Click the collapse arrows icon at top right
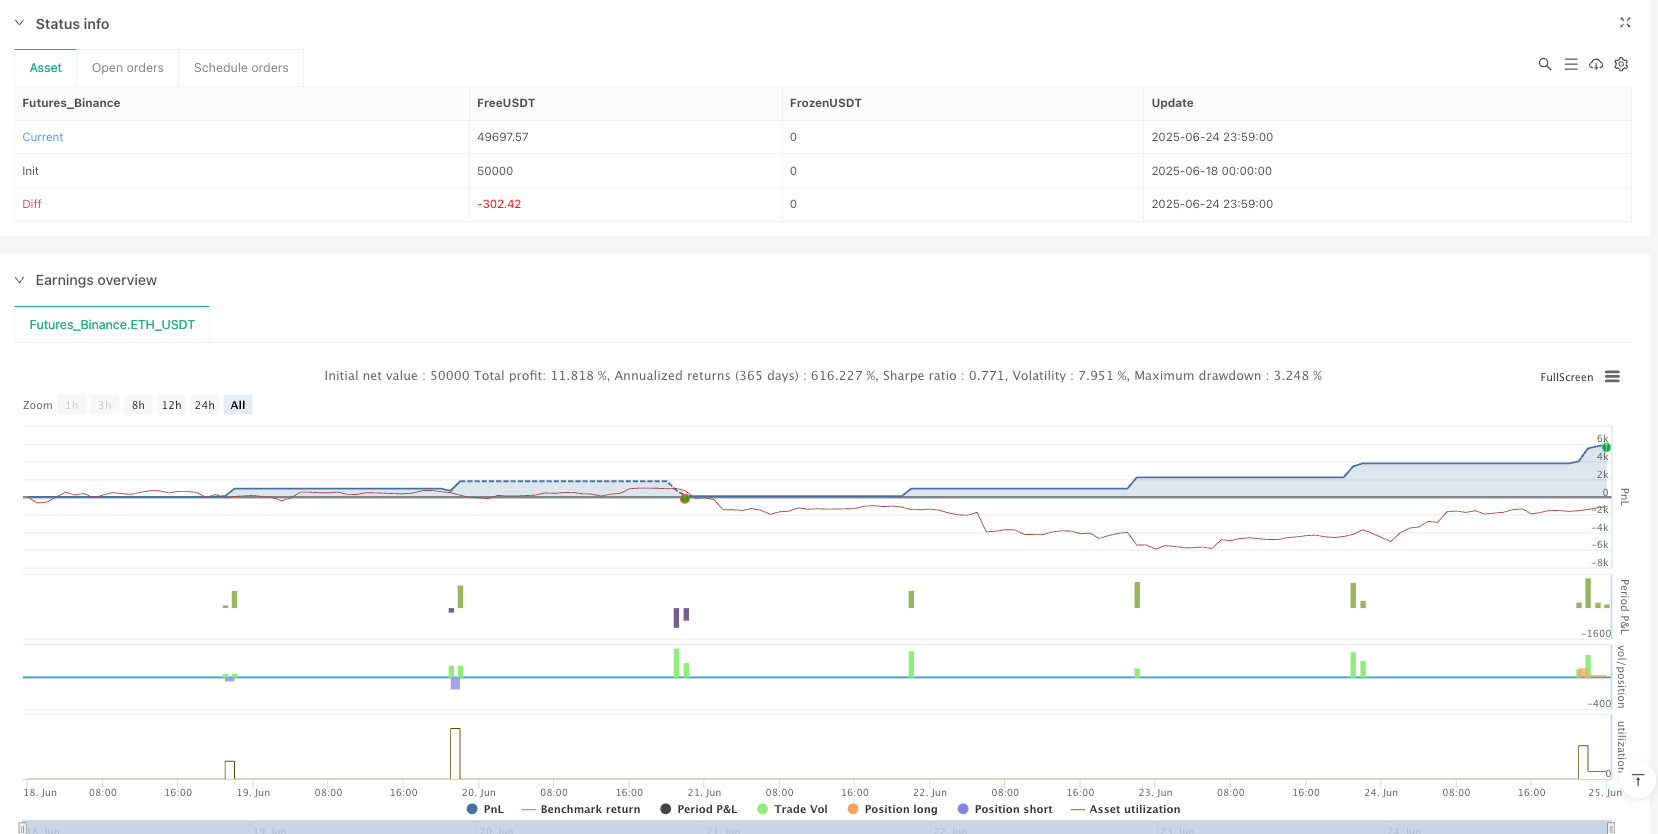The width and height of the screenshot is (1658, 834). click(1625, 22)
